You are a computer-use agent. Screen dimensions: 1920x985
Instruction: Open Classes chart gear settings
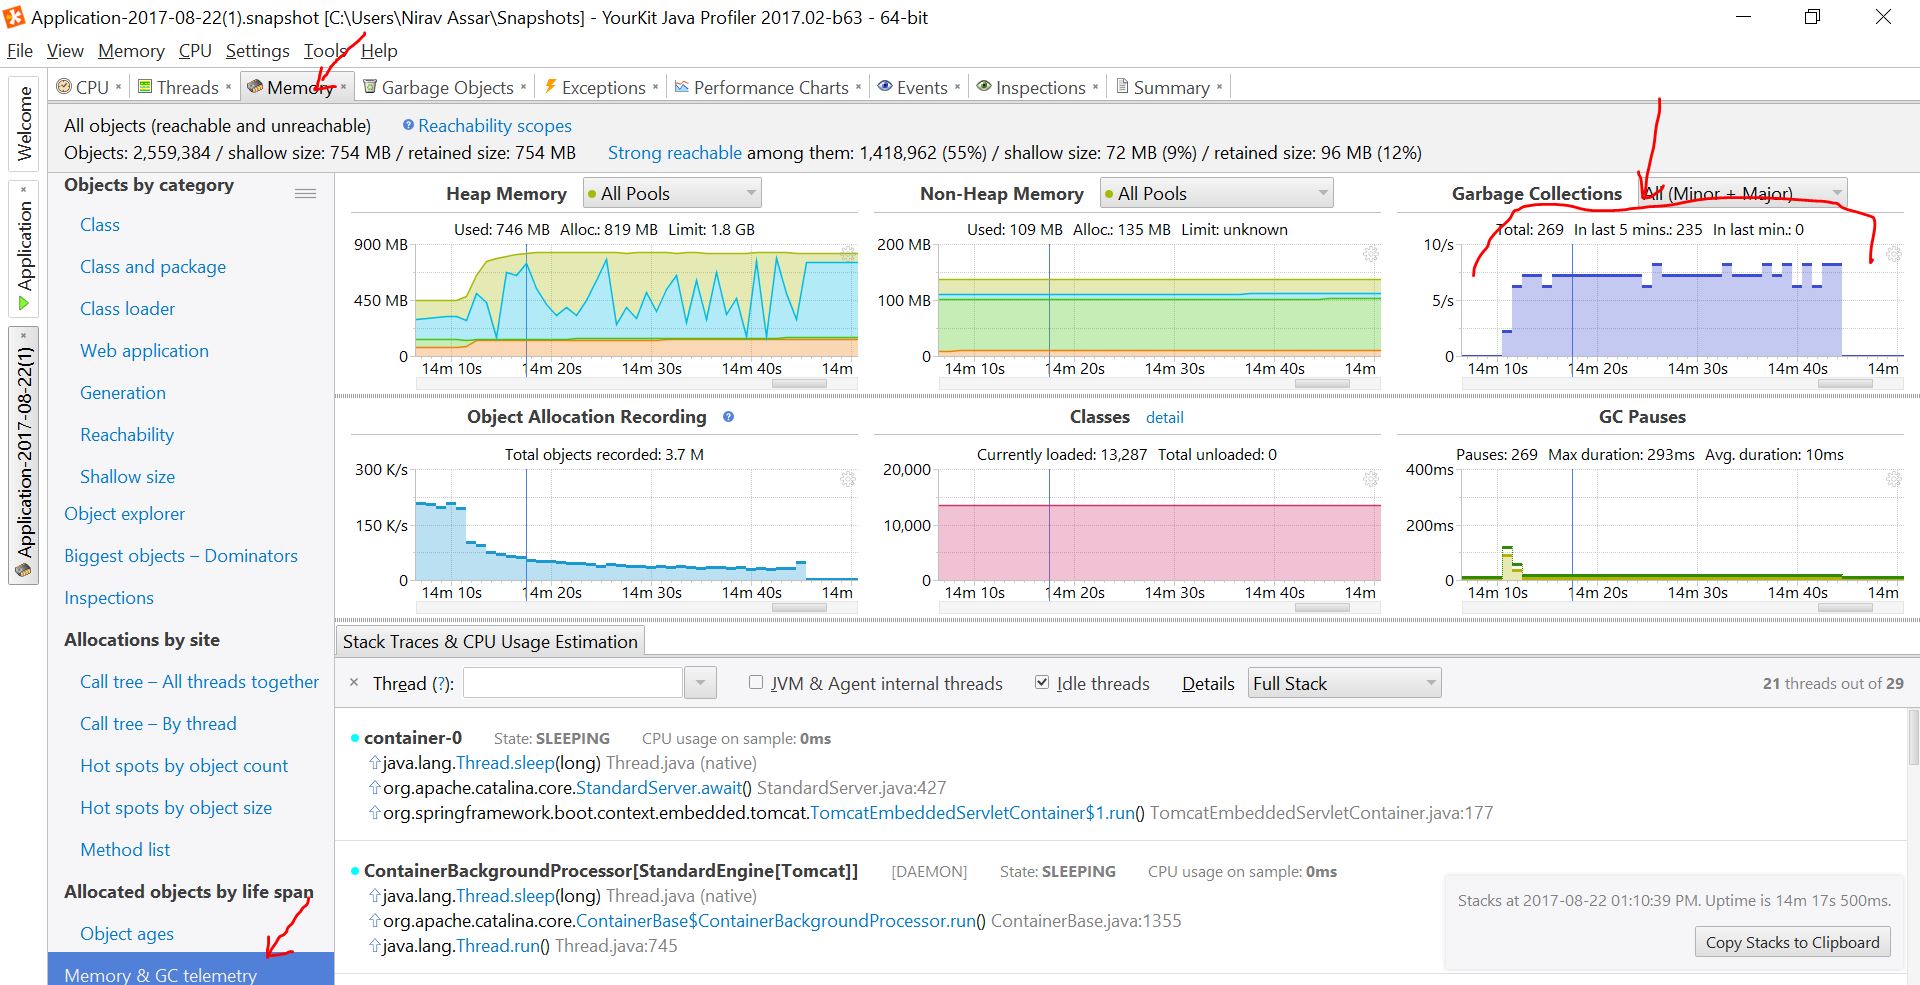(1371, 479)
